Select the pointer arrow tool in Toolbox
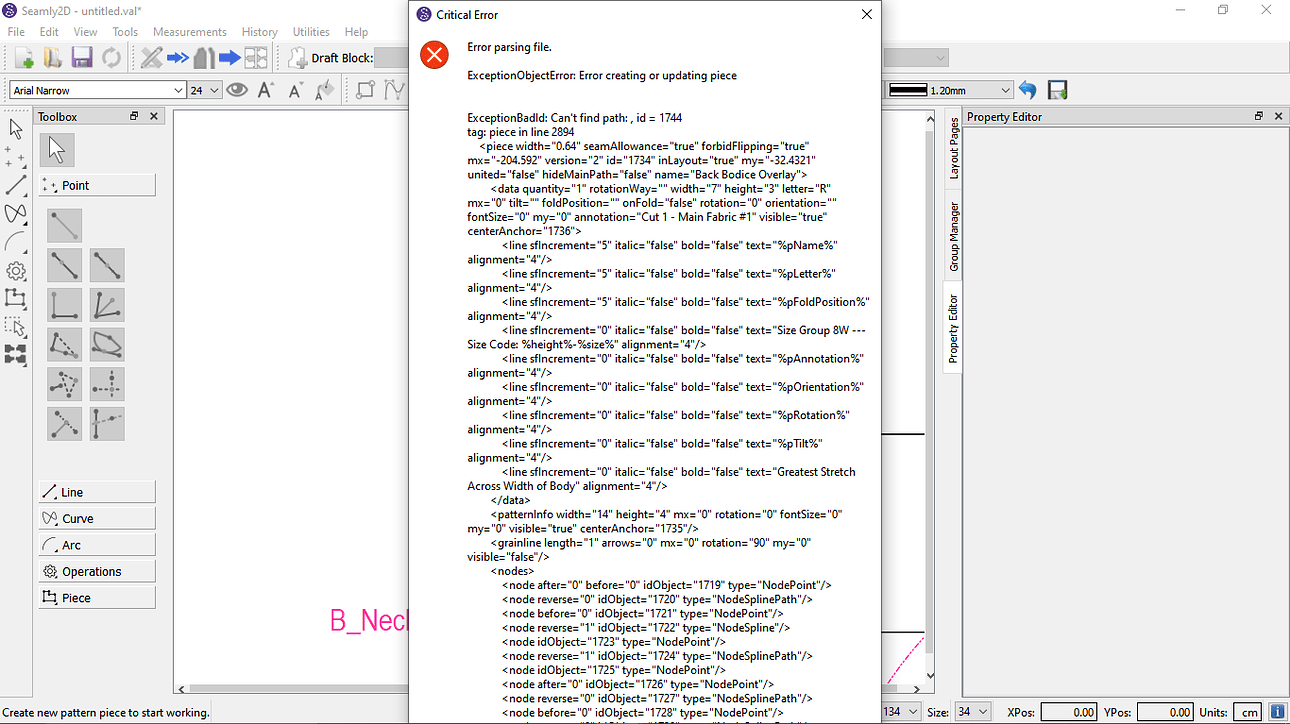The image size is (1290, 724). [57, 150]
